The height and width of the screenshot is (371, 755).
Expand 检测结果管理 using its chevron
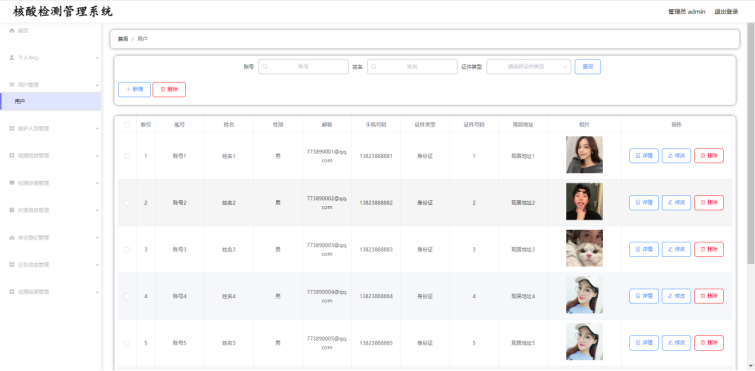pos(97,292)
